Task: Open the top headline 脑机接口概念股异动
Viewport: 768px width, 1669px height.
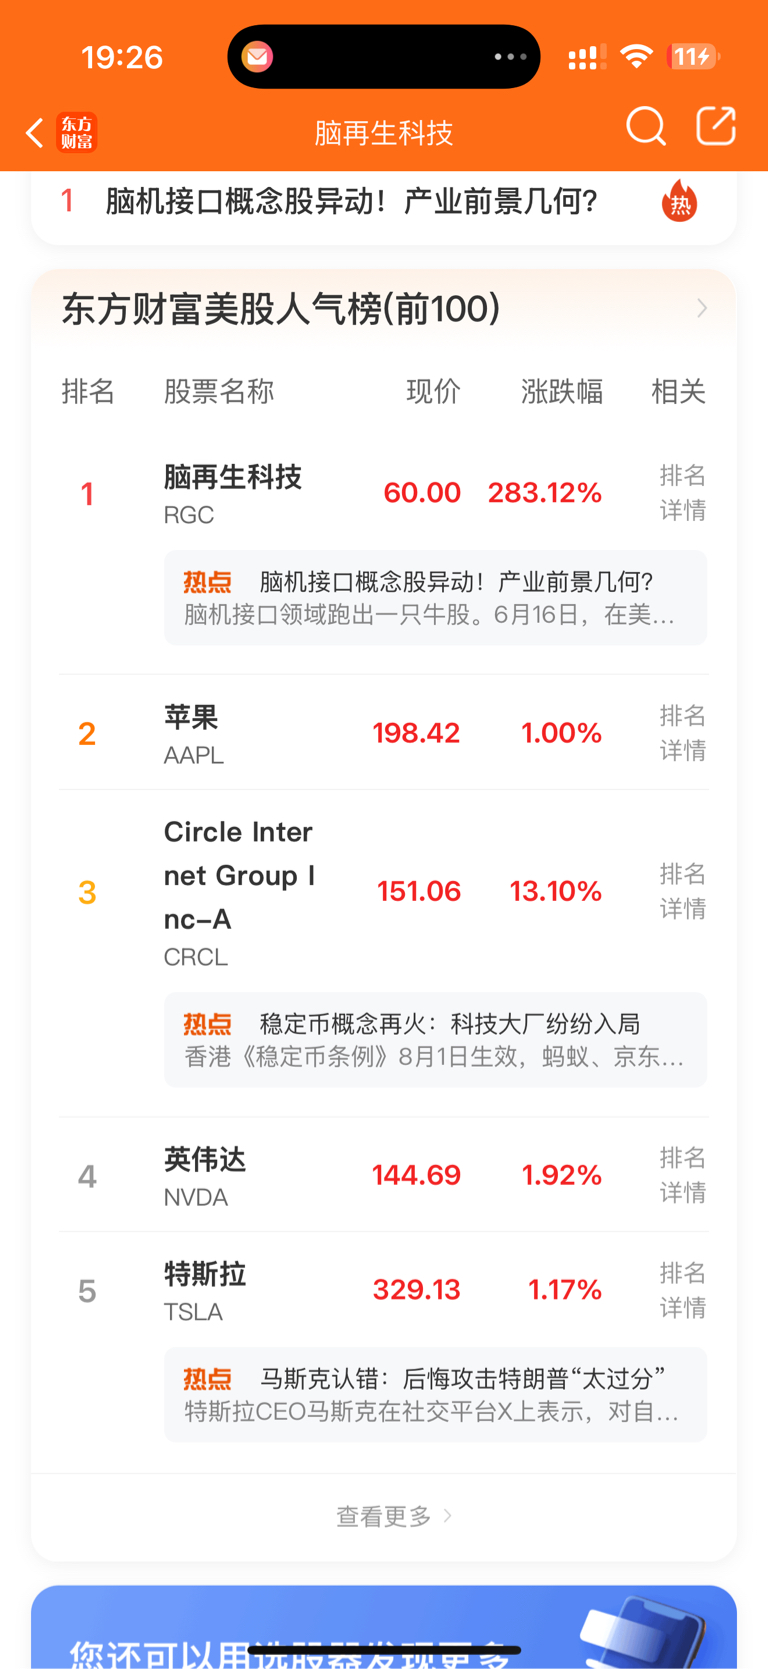Action: point(352,201)
